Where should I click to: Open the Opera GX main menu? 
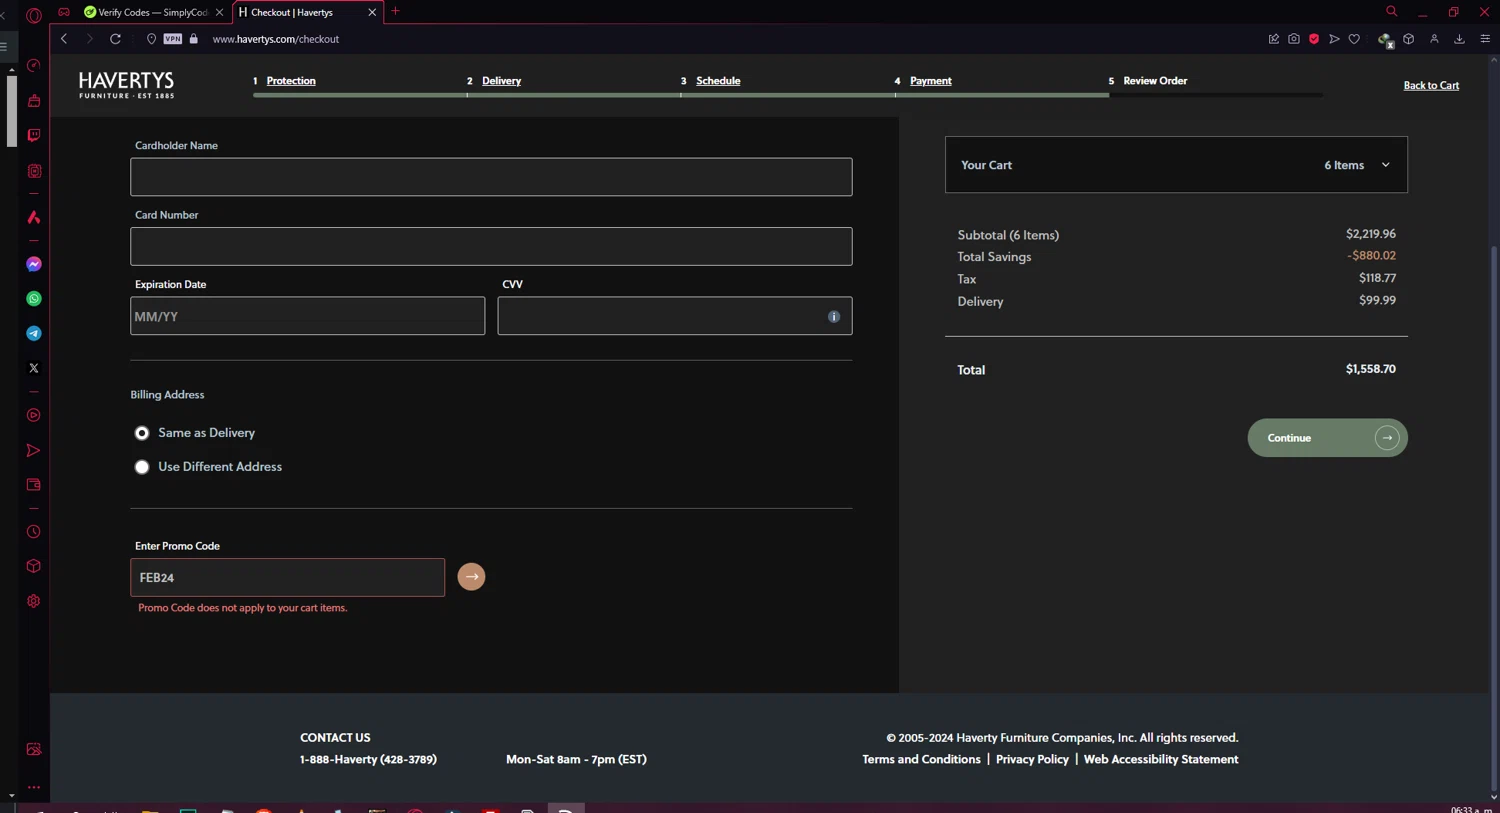(x=34, y=15)
